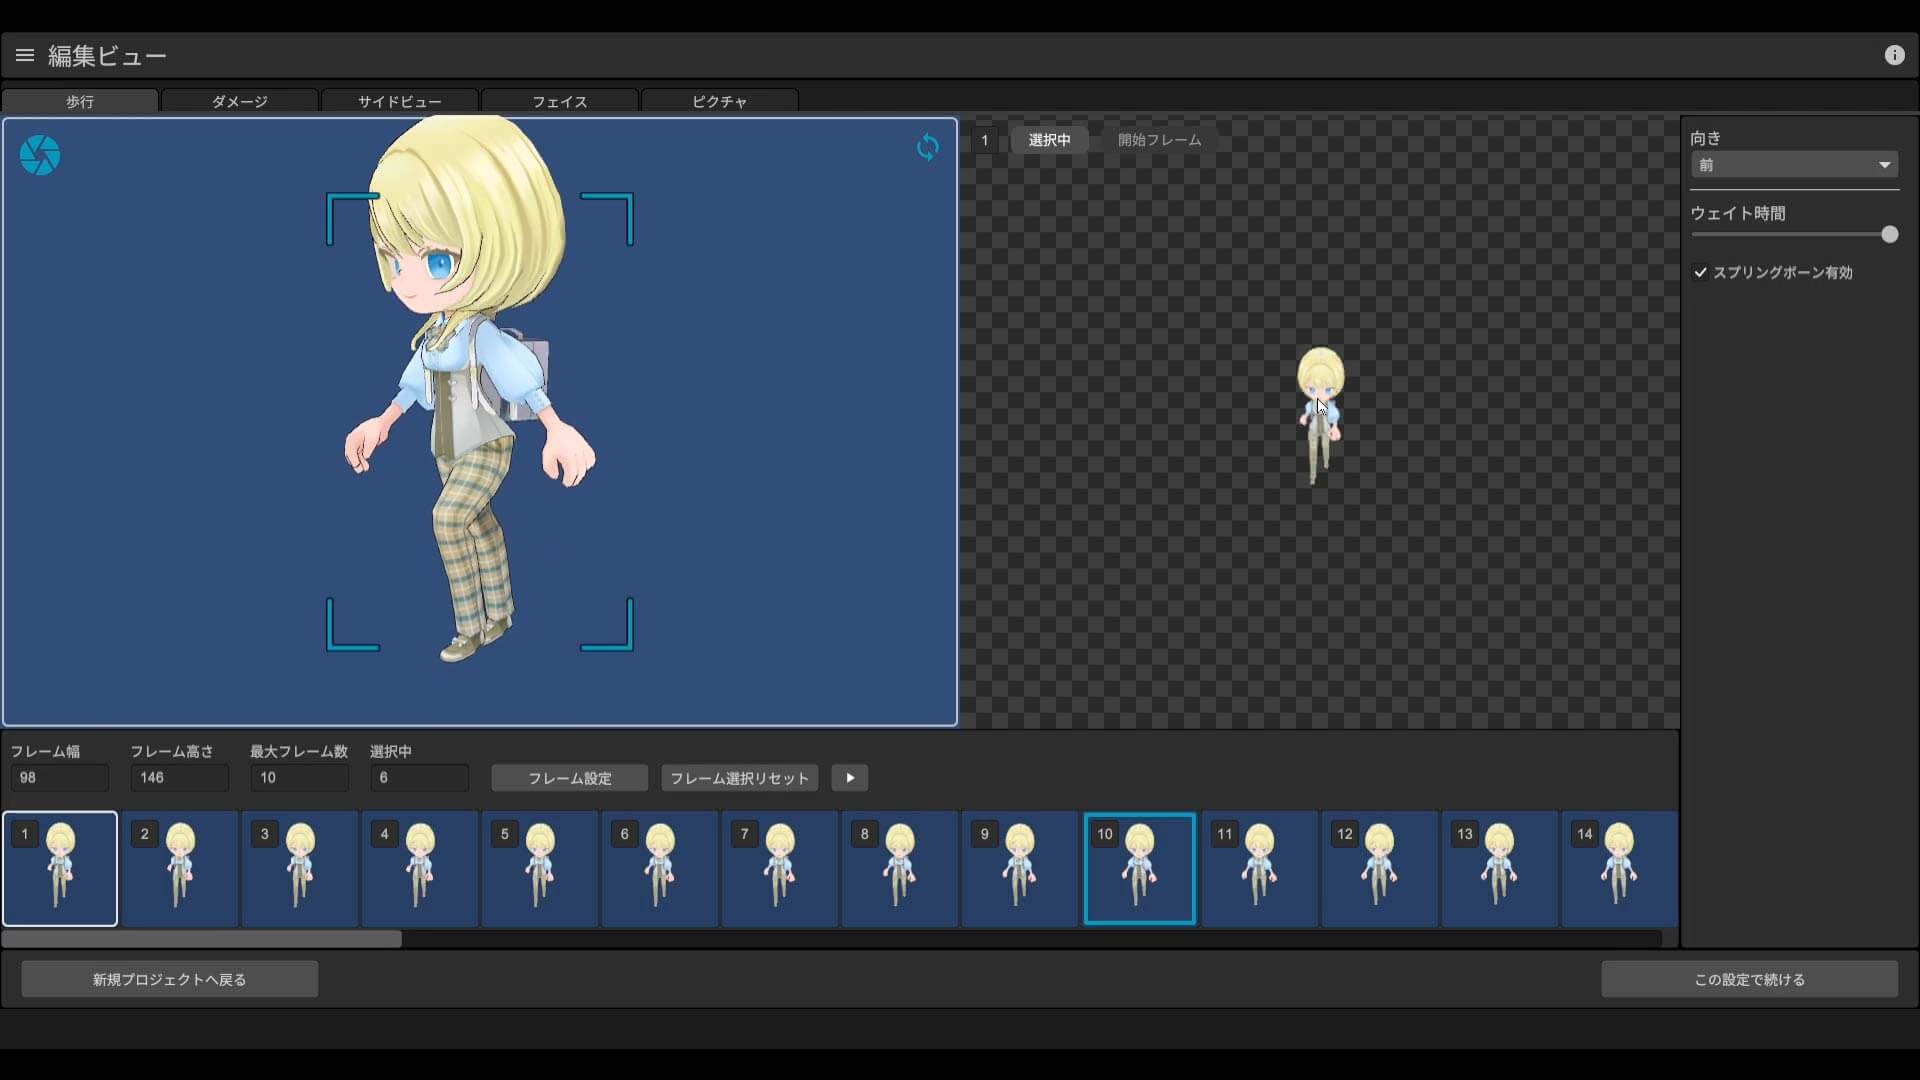Select the サイドビュー tab
This screenshot has height=1080, width=1920.
click(x=399, y=101)
